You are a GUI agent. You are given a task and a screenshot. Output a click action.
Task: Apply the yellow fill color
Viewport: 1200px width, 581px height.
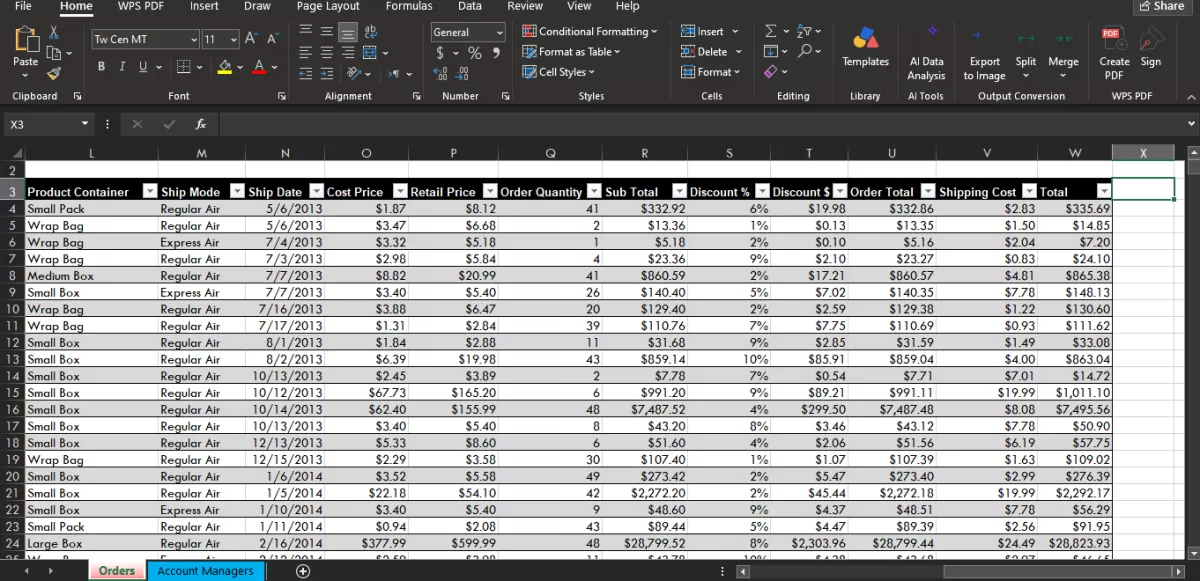(225, 67)
